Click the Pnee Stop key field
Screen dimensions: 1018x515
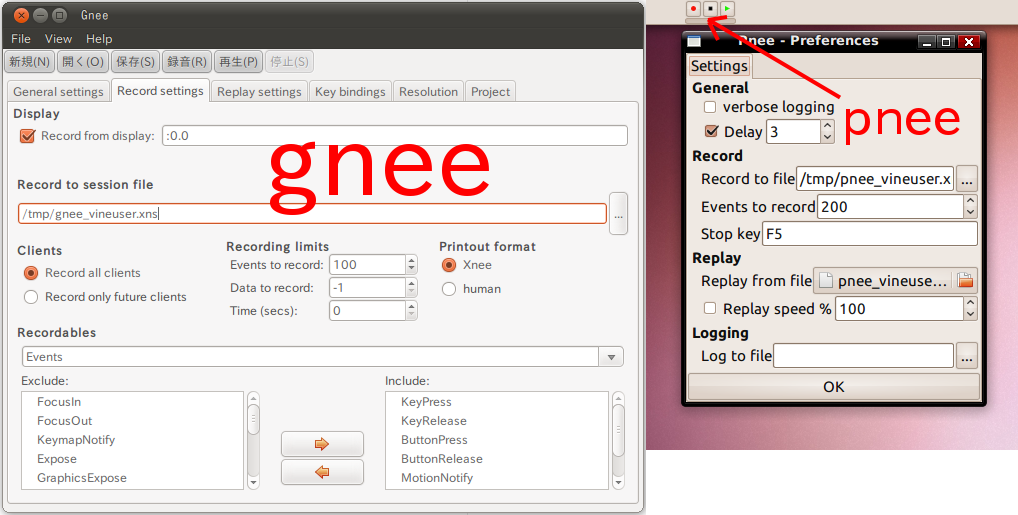[x=870, y=234]
